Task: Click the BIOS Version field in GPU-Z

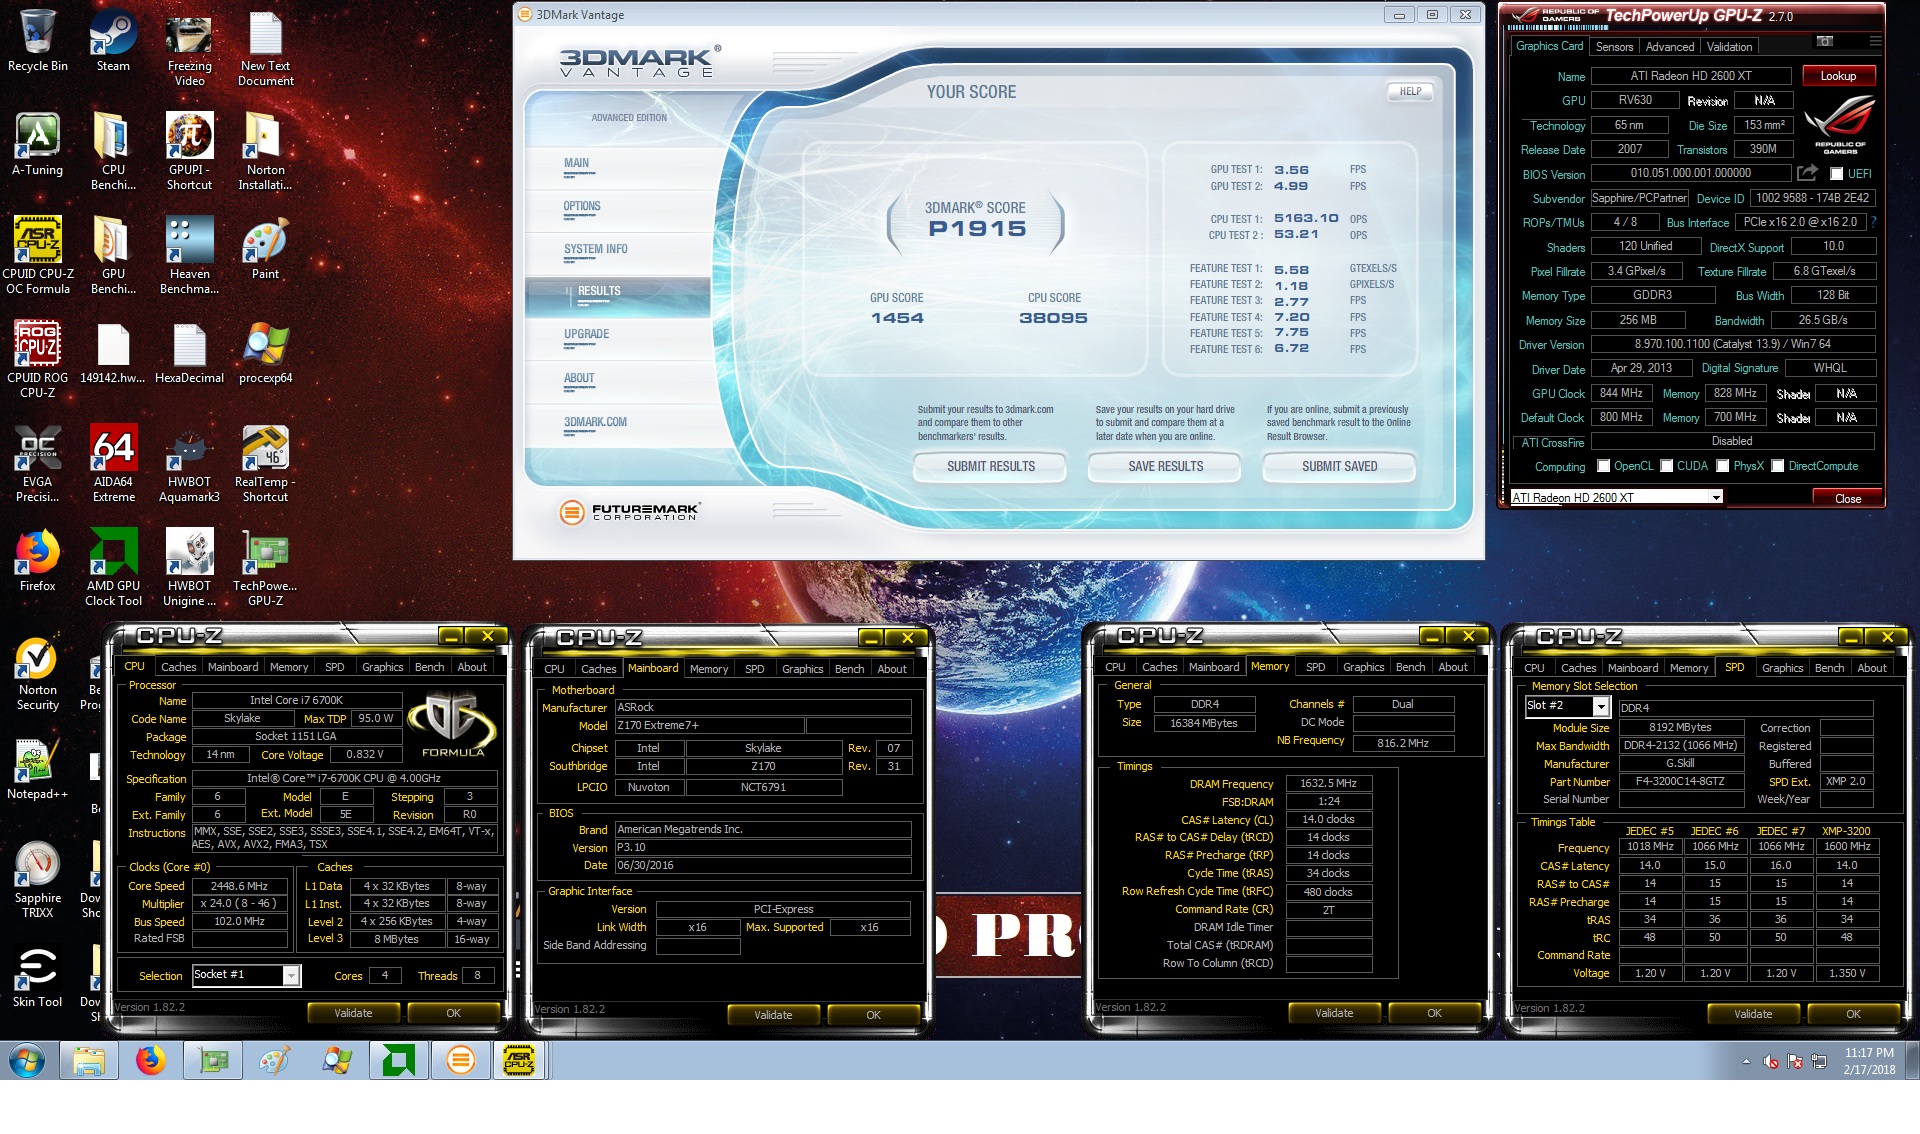Action: pyautogui.click(x=1691, y=173)
